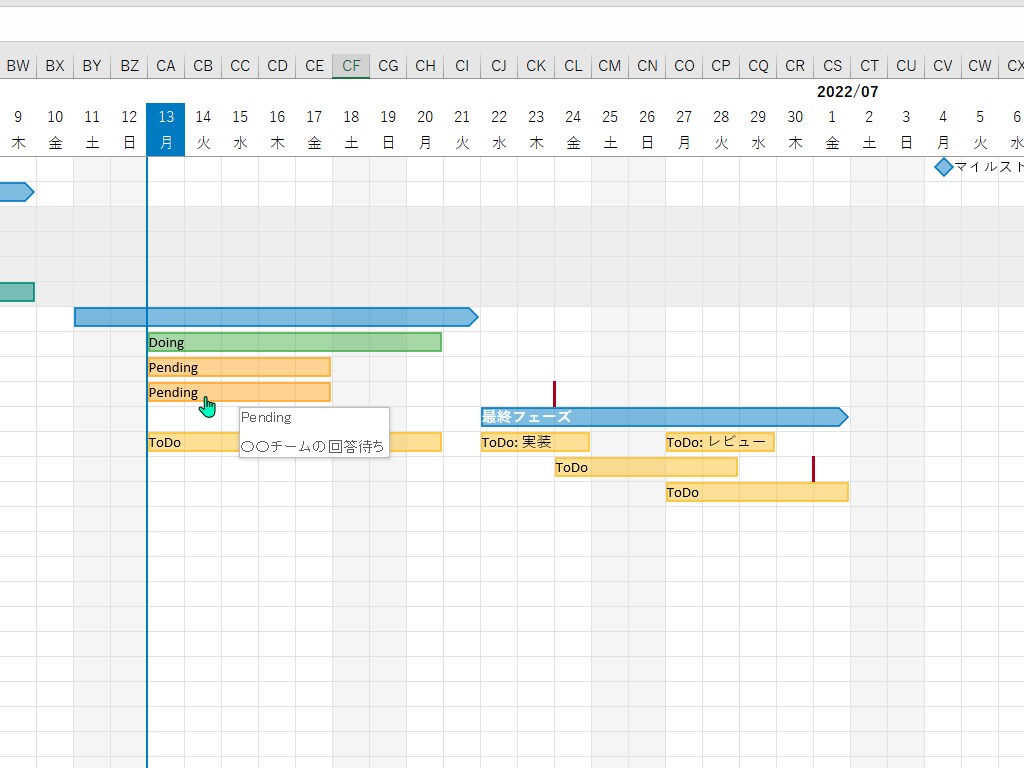Click the date cell 27
This screenshot has width=1024, height=768.
684,117
